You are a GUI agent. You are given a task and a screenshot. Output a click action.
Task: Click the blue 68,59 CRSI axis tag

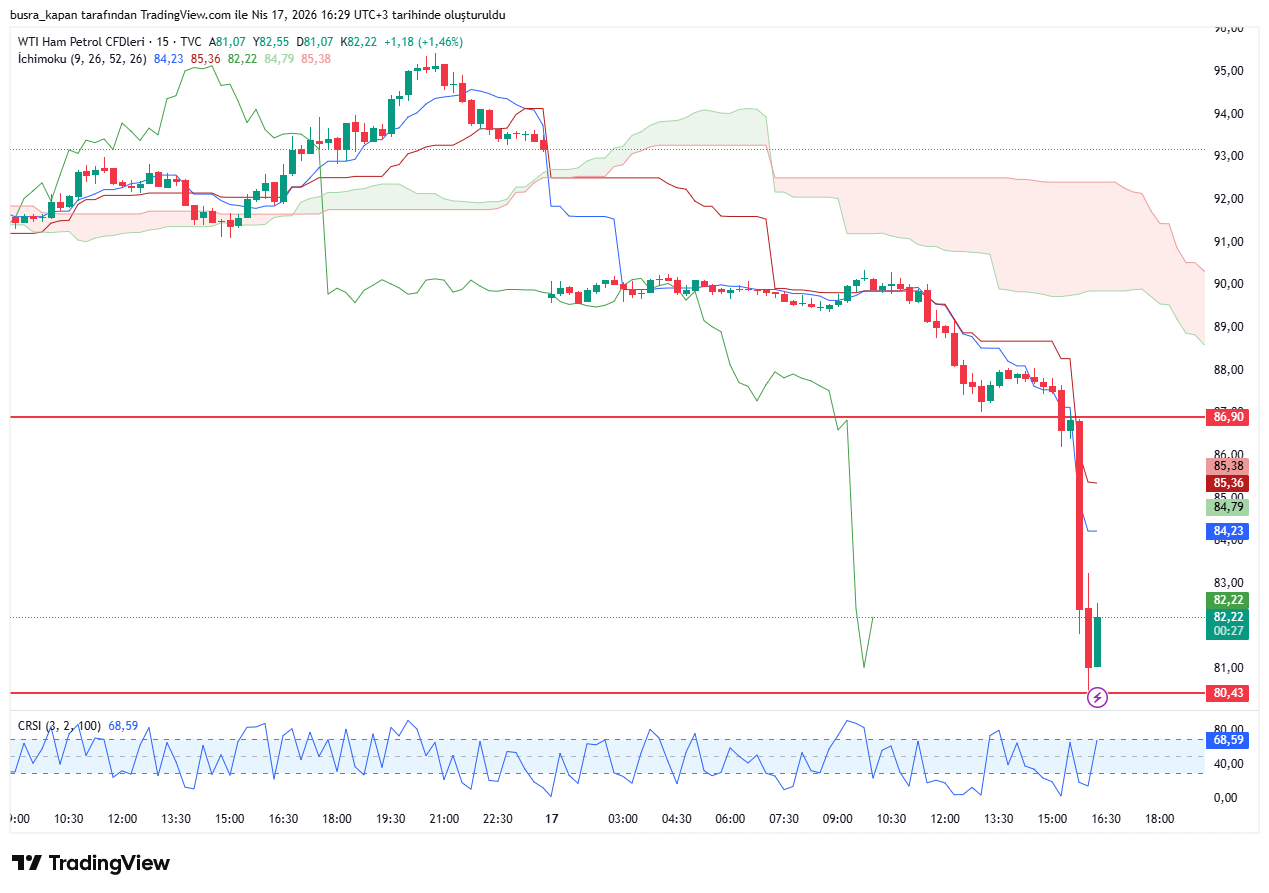point(1227,740)
